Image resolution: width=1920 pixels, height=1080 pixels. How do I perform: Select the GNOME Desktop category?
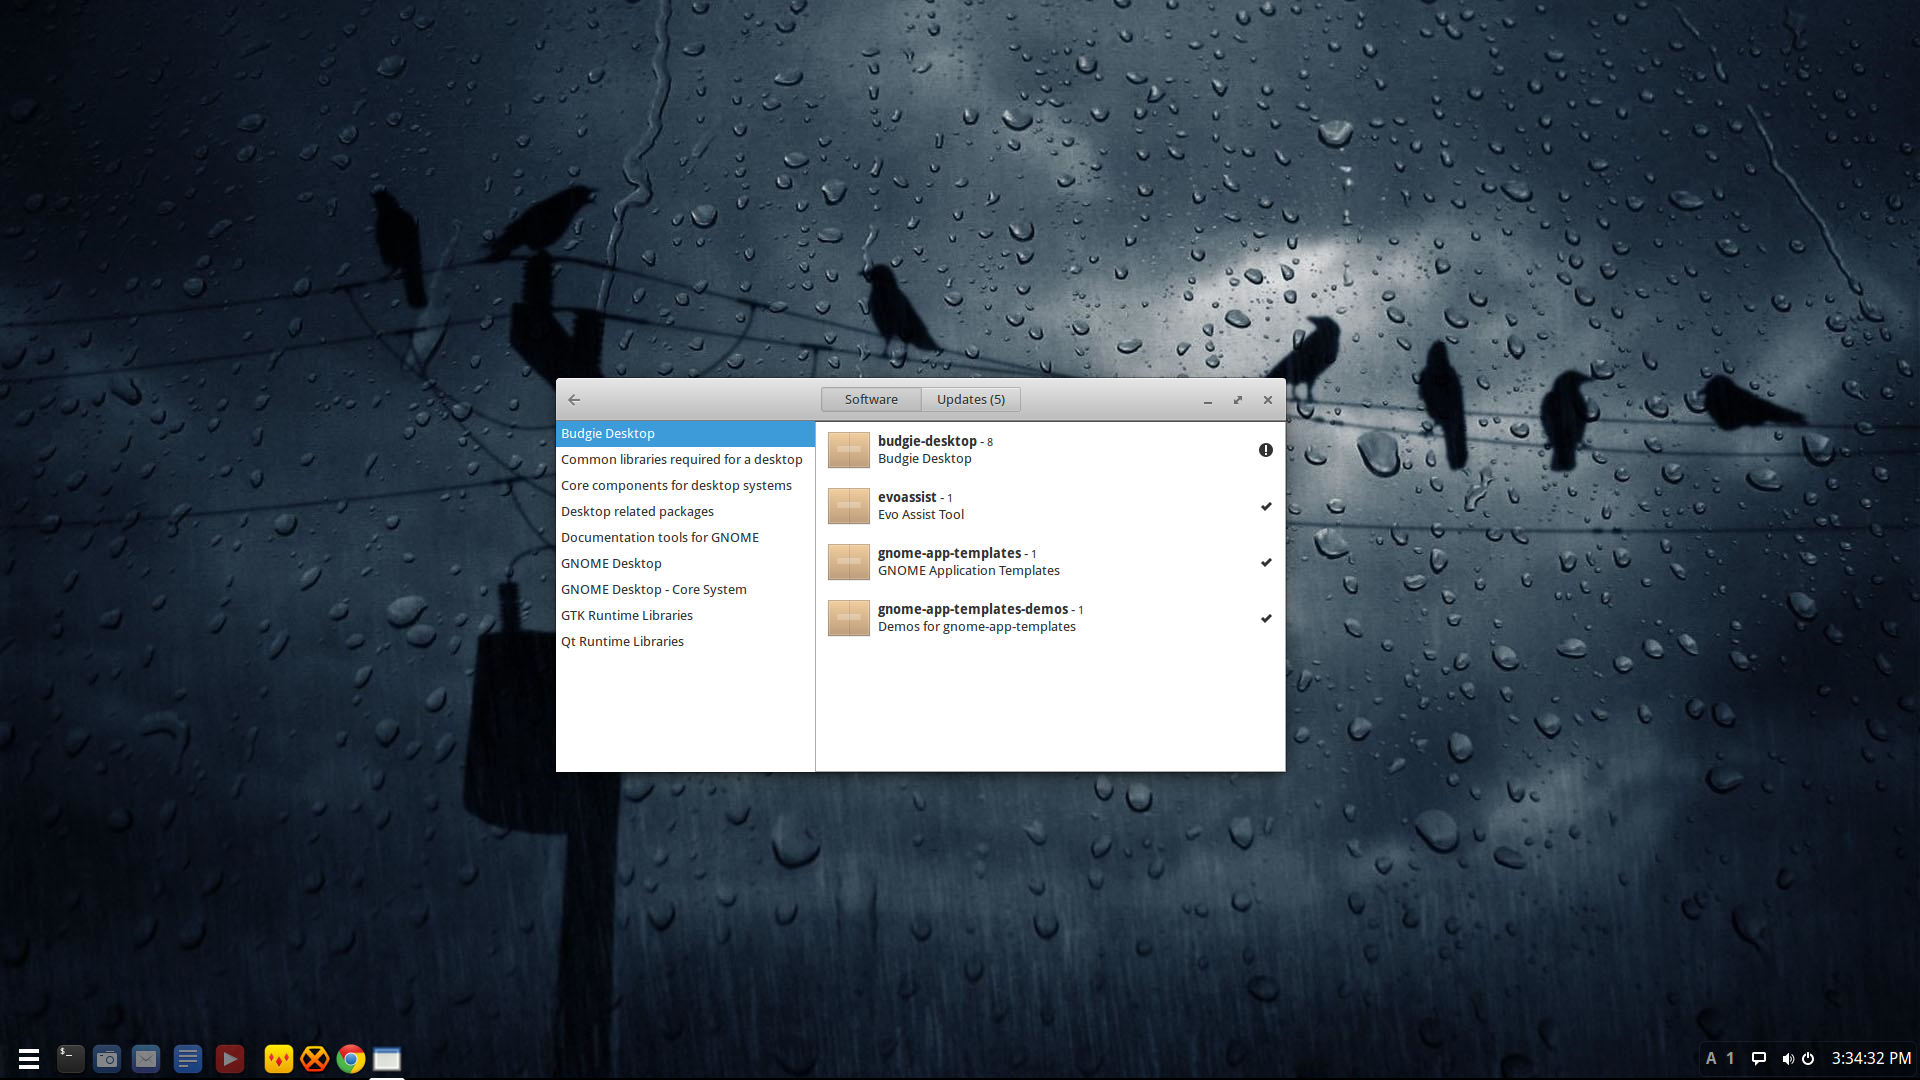[685, 563]
